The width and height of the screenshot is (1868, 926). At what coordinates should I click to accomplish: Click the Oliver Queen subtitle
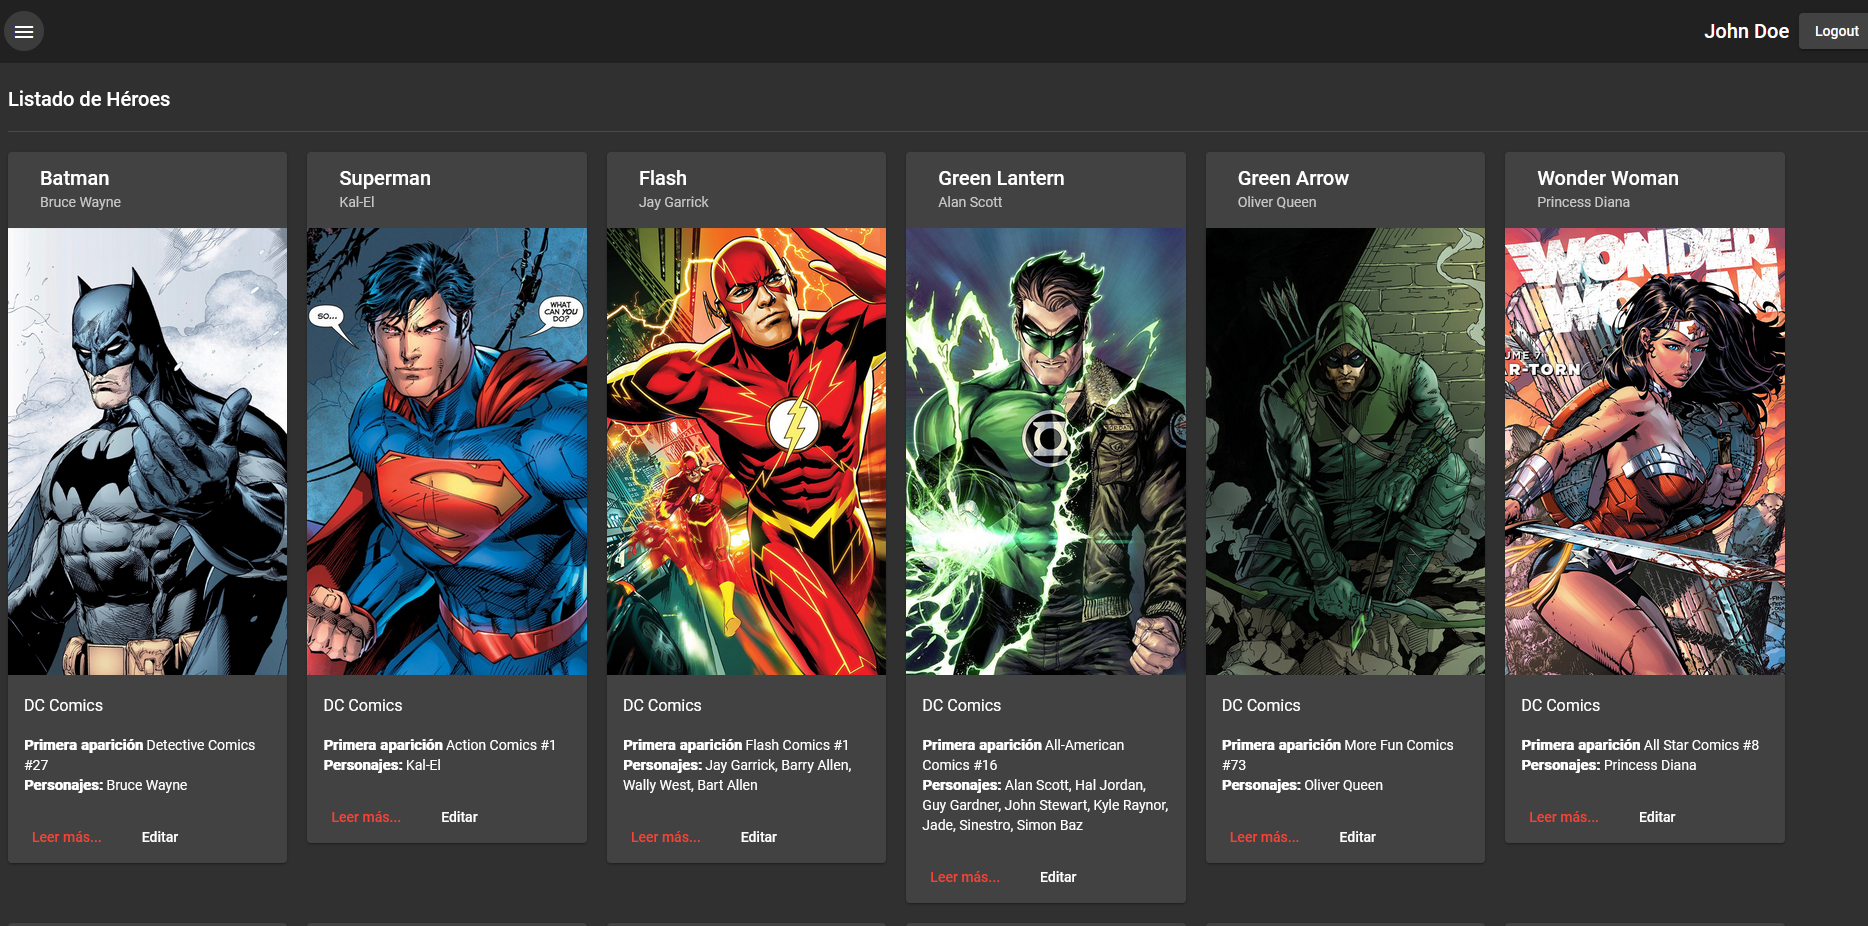(1277, 202)
